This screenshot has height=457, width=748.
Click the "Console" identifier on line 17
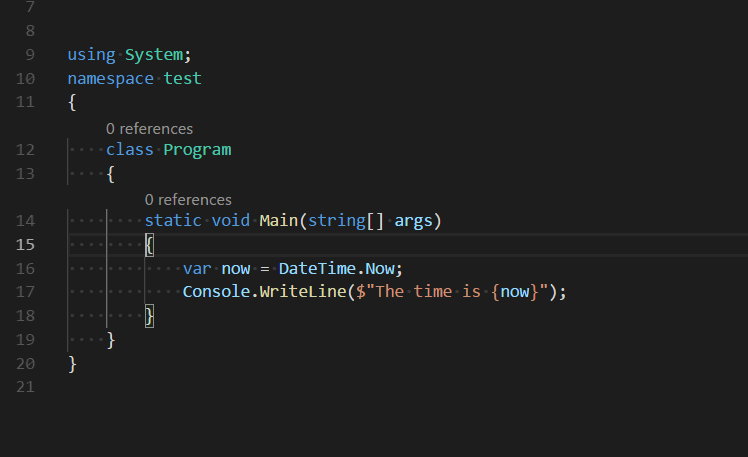(x=216, y=292)
